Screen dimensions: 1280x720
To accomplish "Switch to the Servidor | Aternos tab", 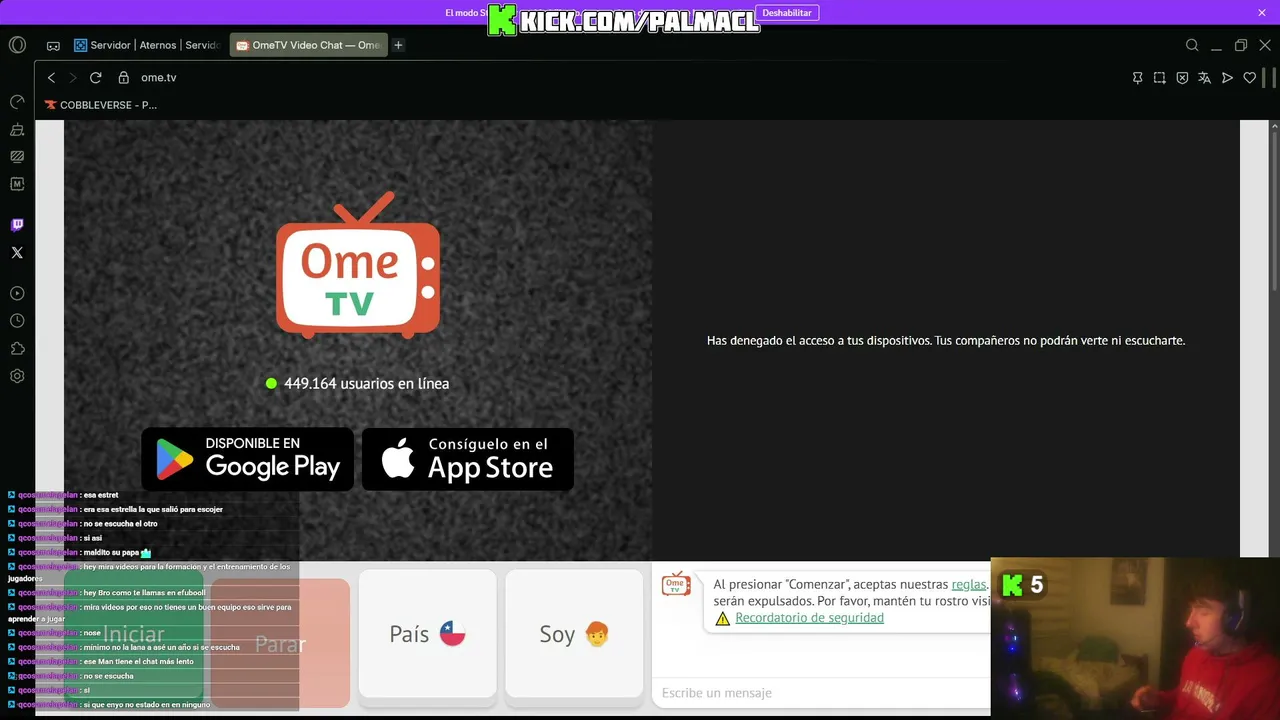I will (x=147, y=45).
